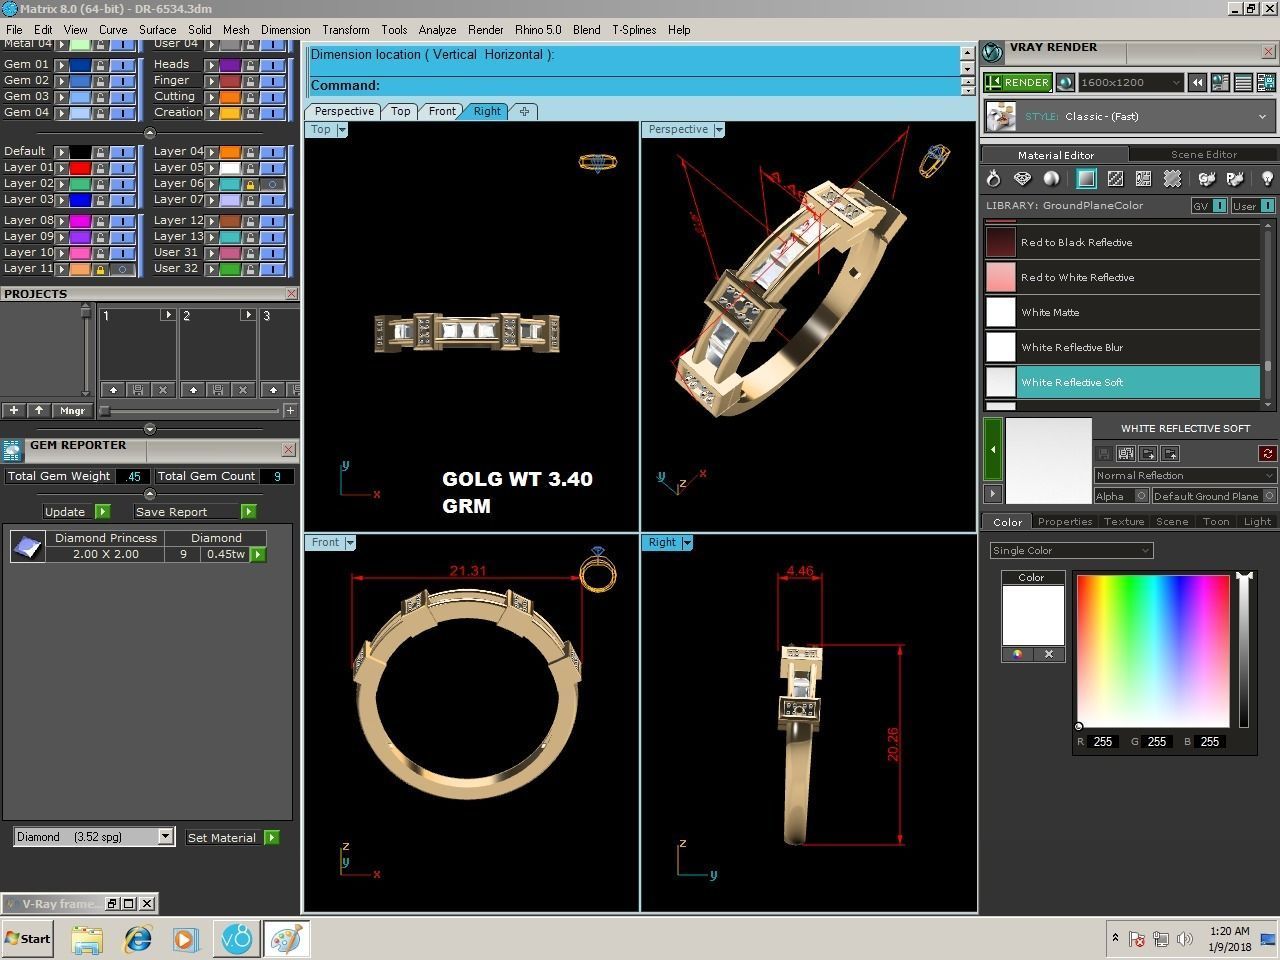Viewport: 1280px width, 960px height.
Task: Open the Front viewport dropdown arrow
Action: tap(350, 543)
